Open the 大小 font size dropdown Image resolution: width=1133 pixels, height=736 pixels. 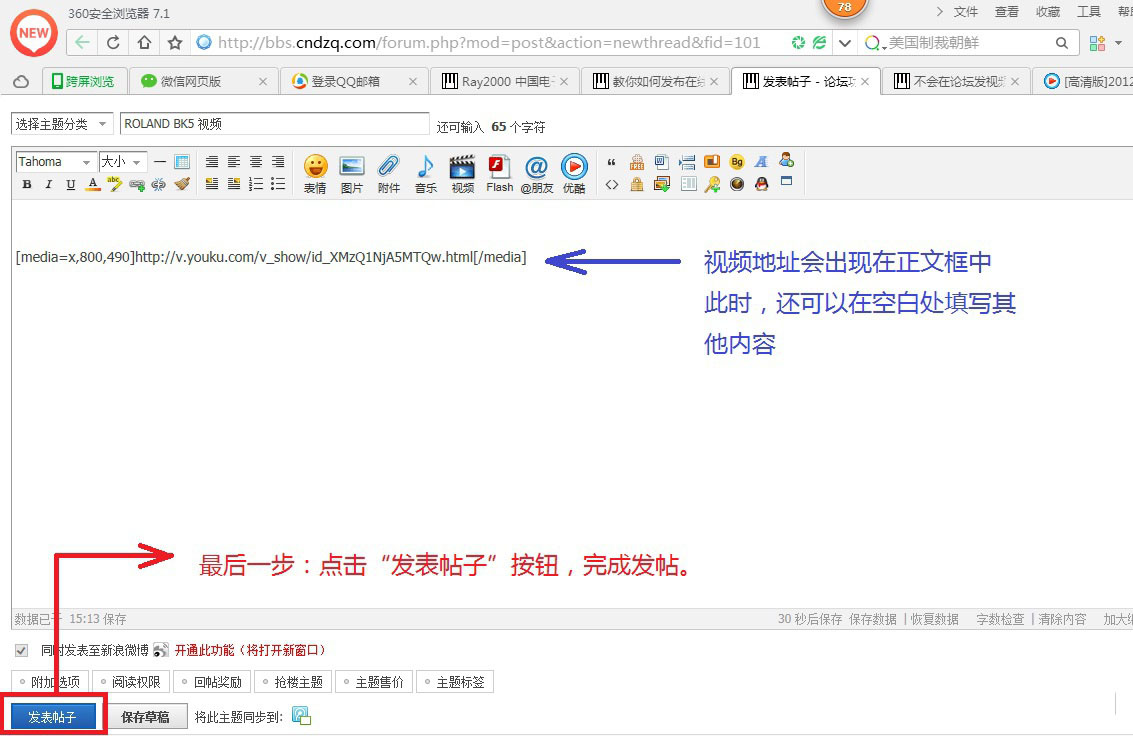123,162
